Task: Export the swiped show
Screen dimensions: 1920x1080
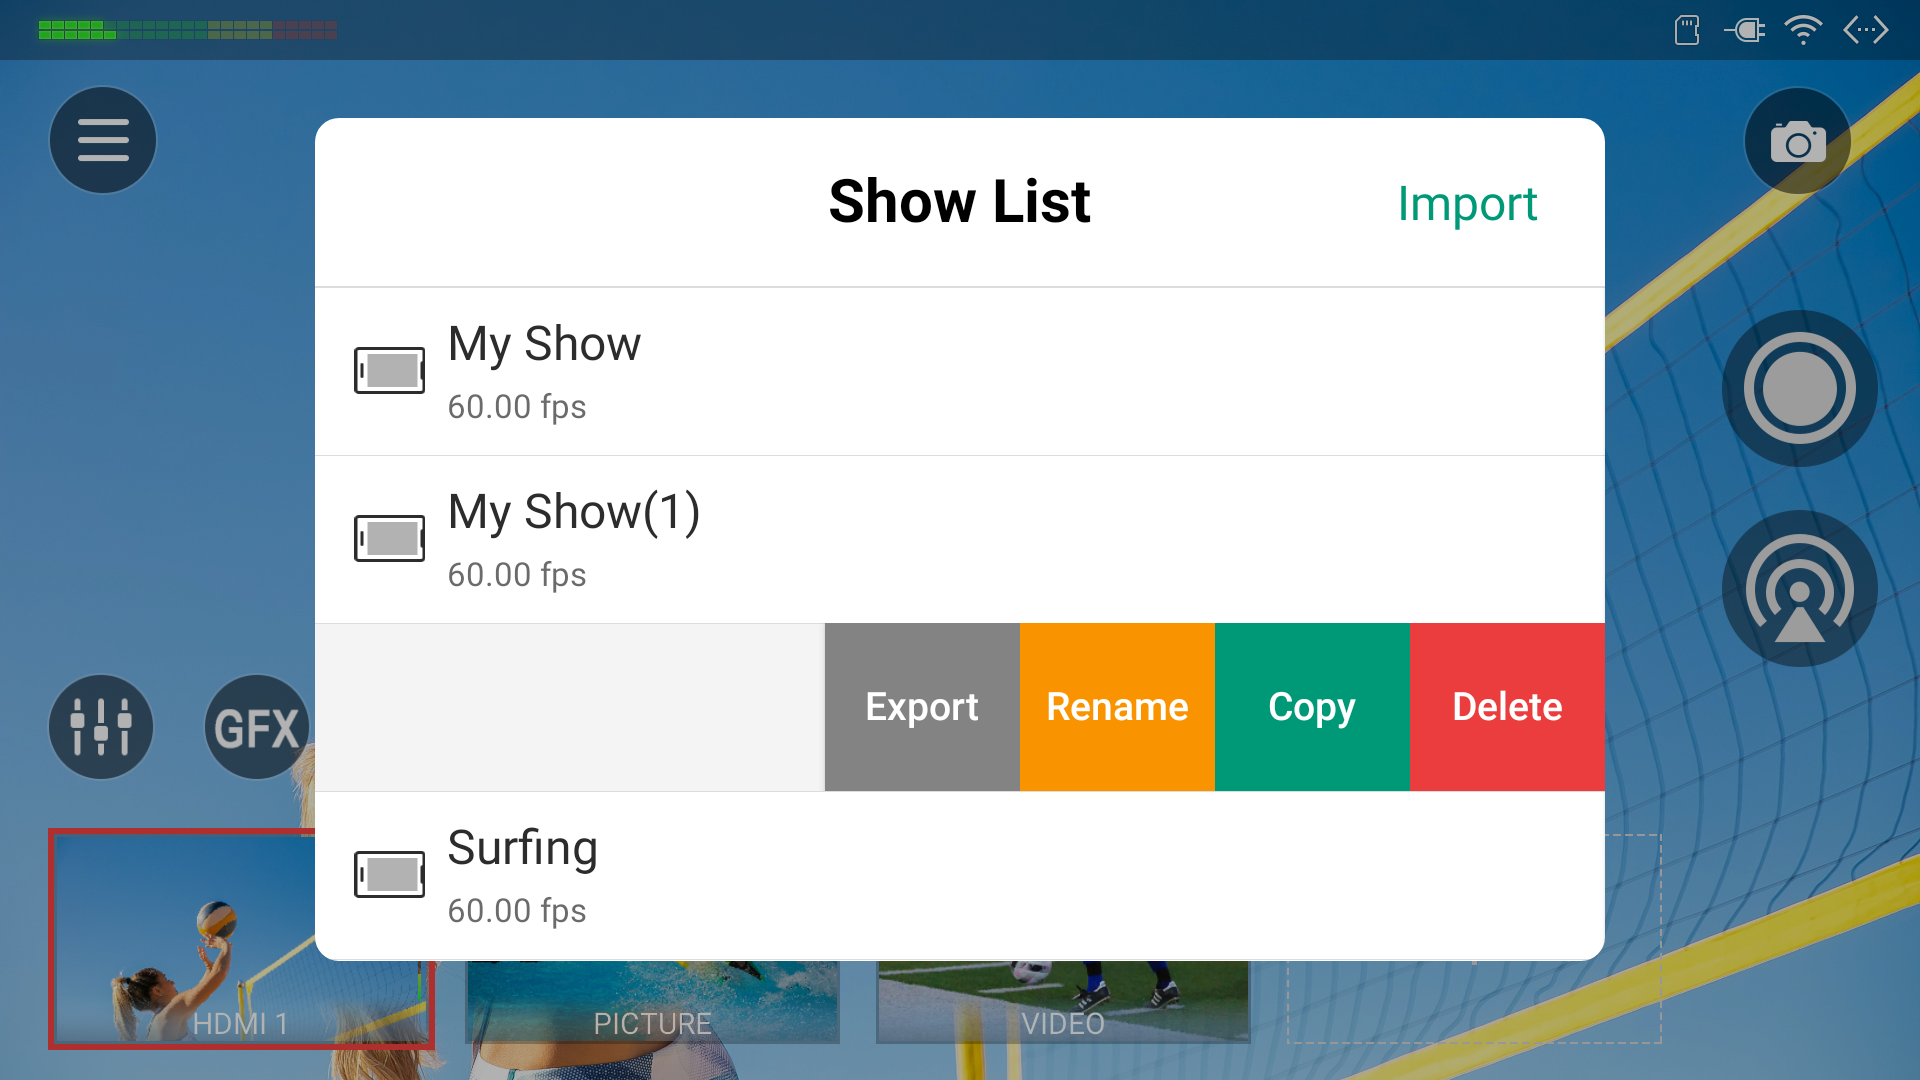Action: (x=922, y=707)
